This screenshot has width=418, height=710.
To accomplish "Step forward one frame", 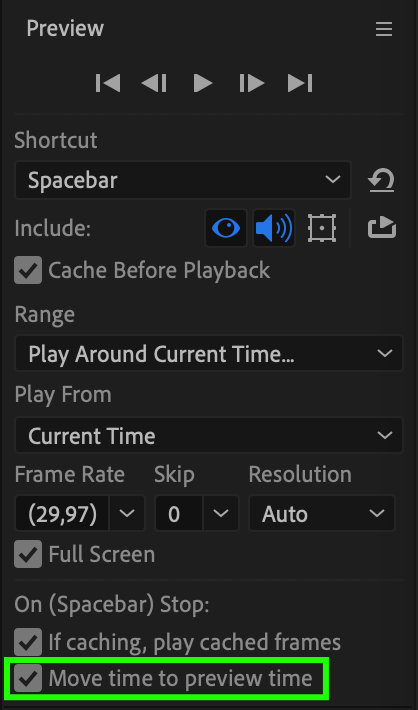I will [251, 83].
